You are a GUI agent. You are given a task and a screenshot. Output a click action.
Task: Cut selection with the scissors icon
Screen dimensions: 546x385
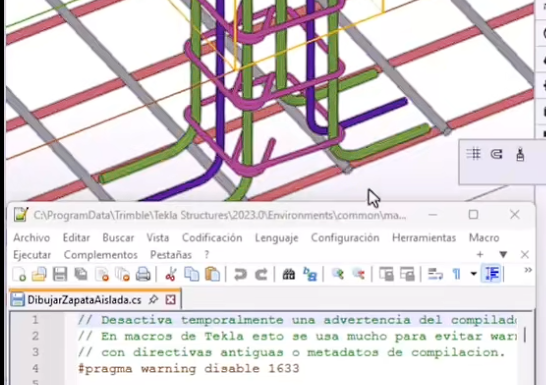170,274
